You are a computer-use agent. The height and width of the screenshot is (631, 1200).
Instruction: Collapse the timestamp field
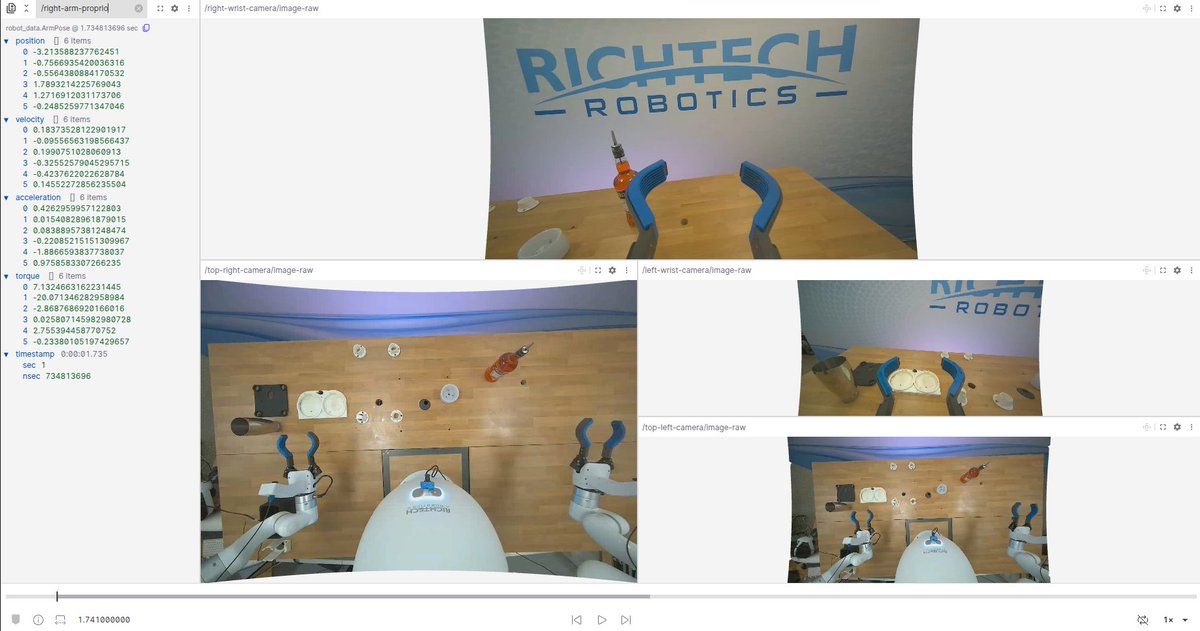tap(6, 354)
